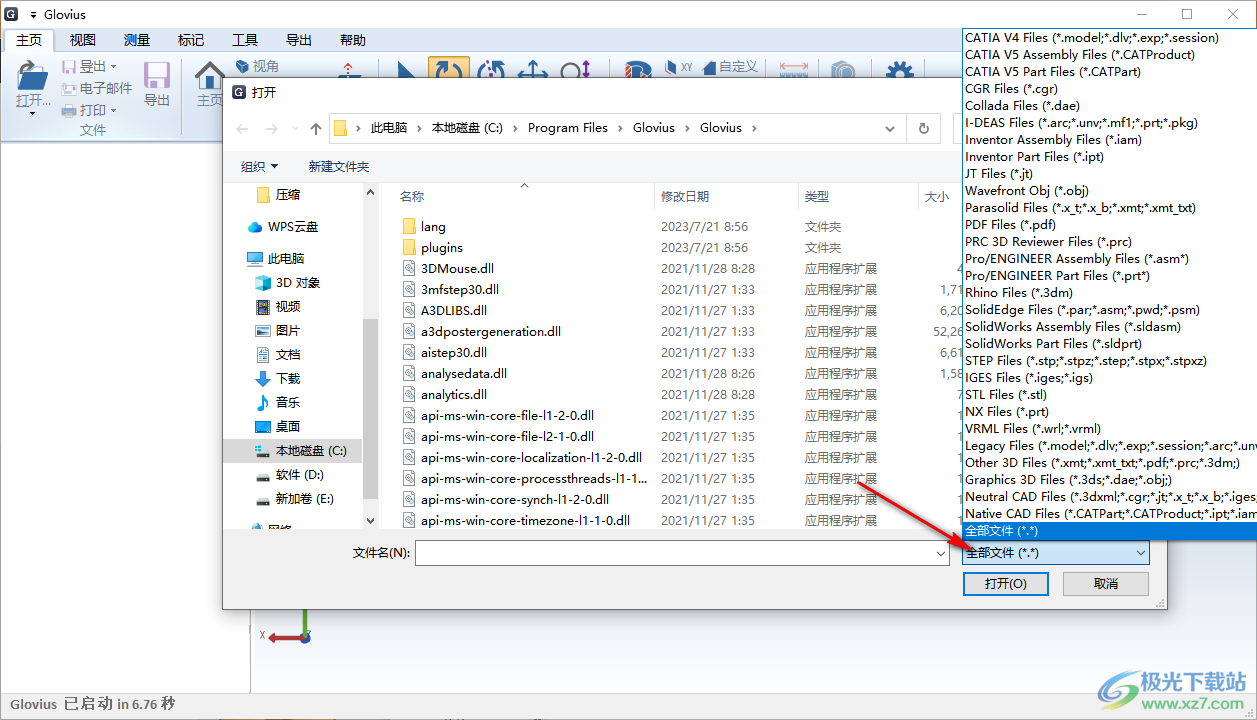Screen dimensions: 1257x720
Task: Go back in the file dialog
Action: (242, 128)
